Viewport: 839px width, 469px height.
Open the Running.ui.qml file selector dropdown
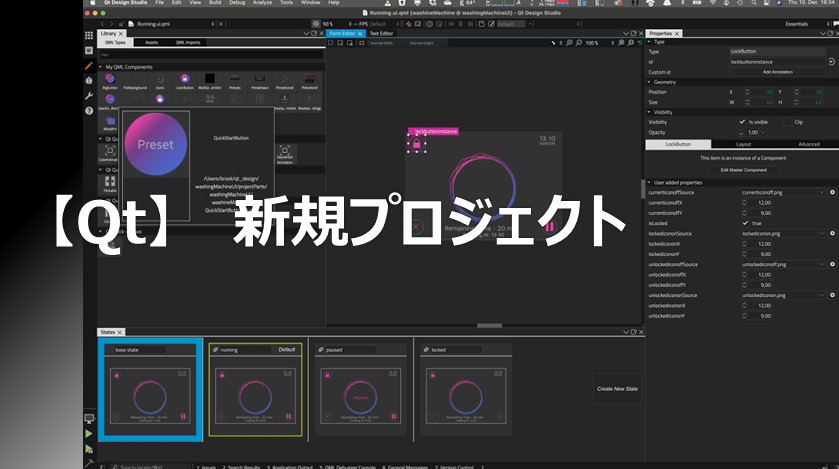(x=213, y=24)
